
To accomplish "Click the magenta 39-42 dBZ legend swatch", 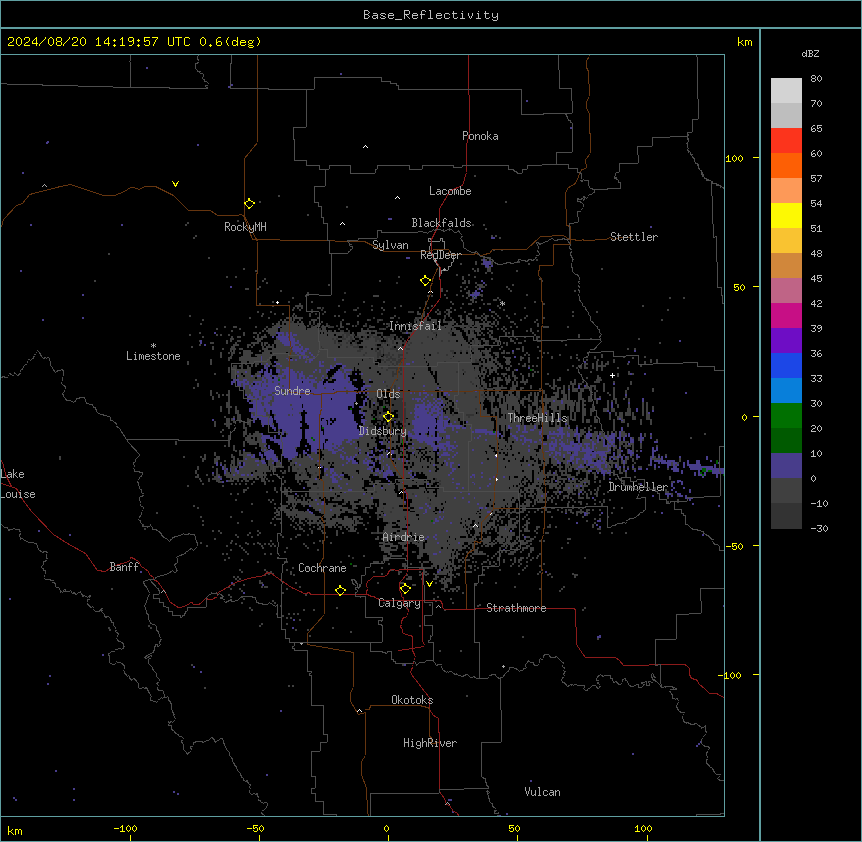I will (786, 315).
